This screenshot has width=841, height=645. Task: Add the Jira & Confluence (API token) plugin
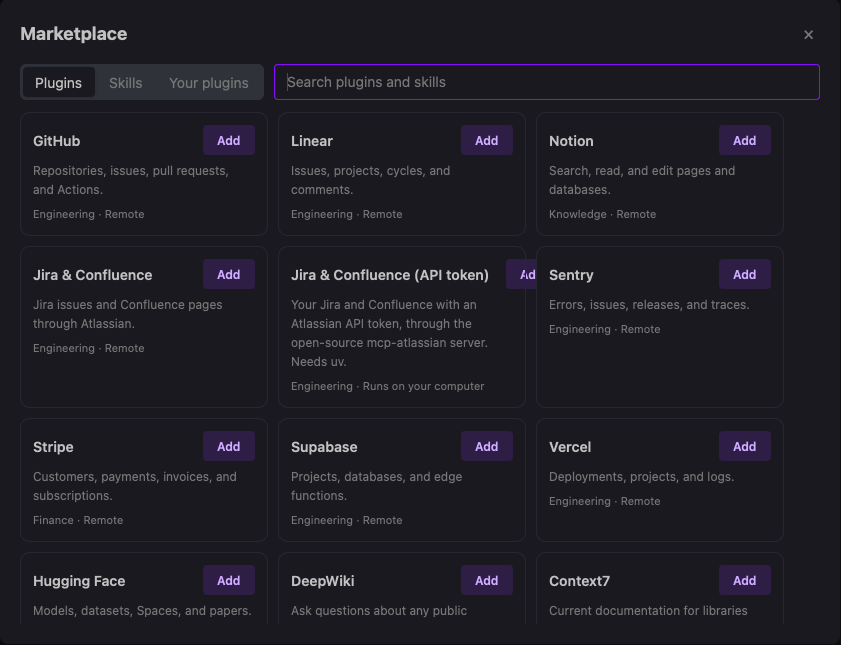[521, 275]
